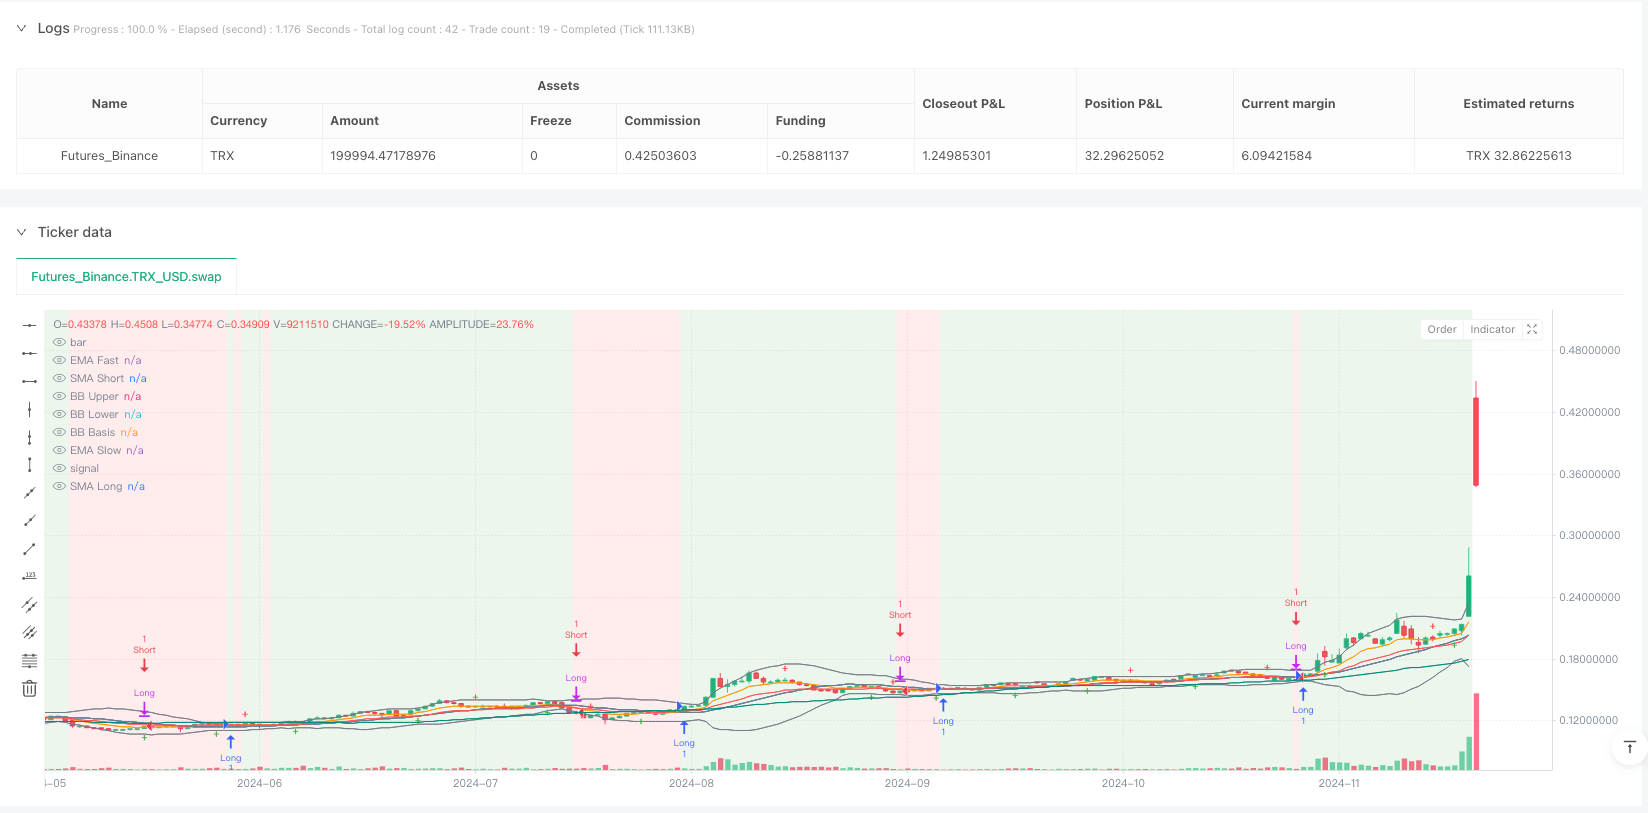
Task: Open the Futures_Binance.TRX_USD.swap tab
Action: coord(126,277)
